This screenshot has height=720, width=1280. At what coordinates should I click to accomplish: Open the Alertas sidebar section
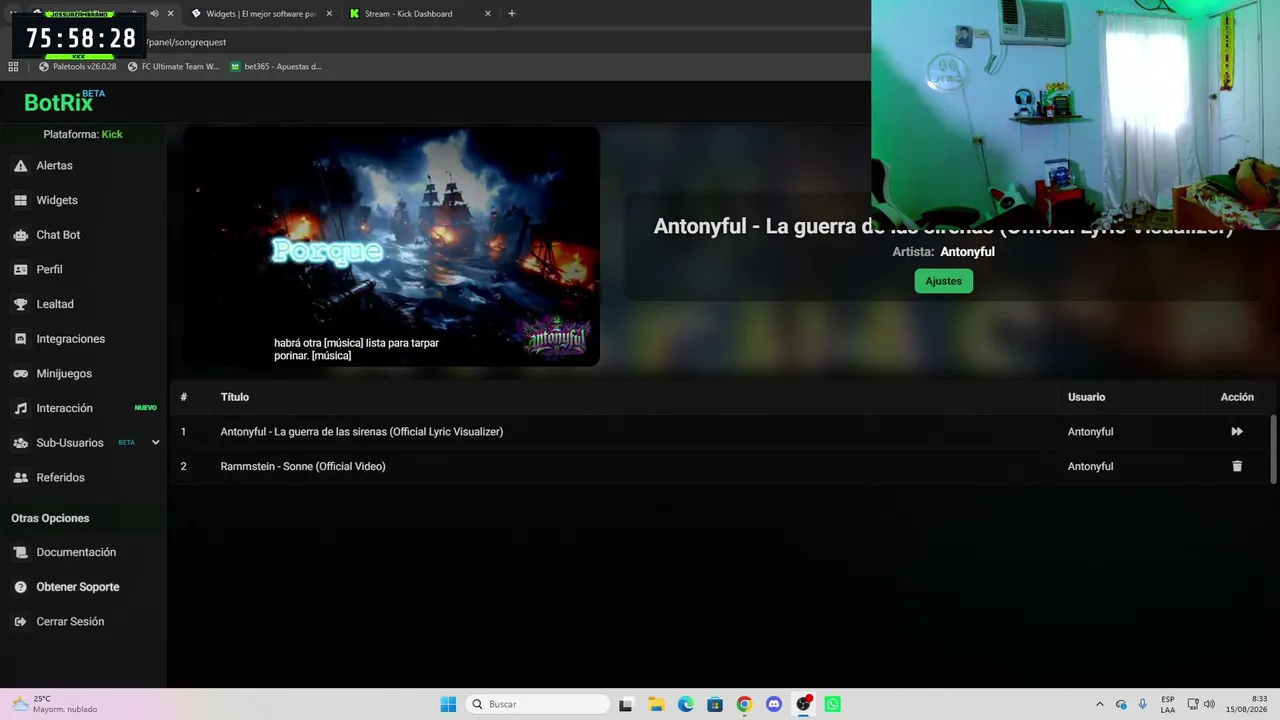[x=55, y=165]
